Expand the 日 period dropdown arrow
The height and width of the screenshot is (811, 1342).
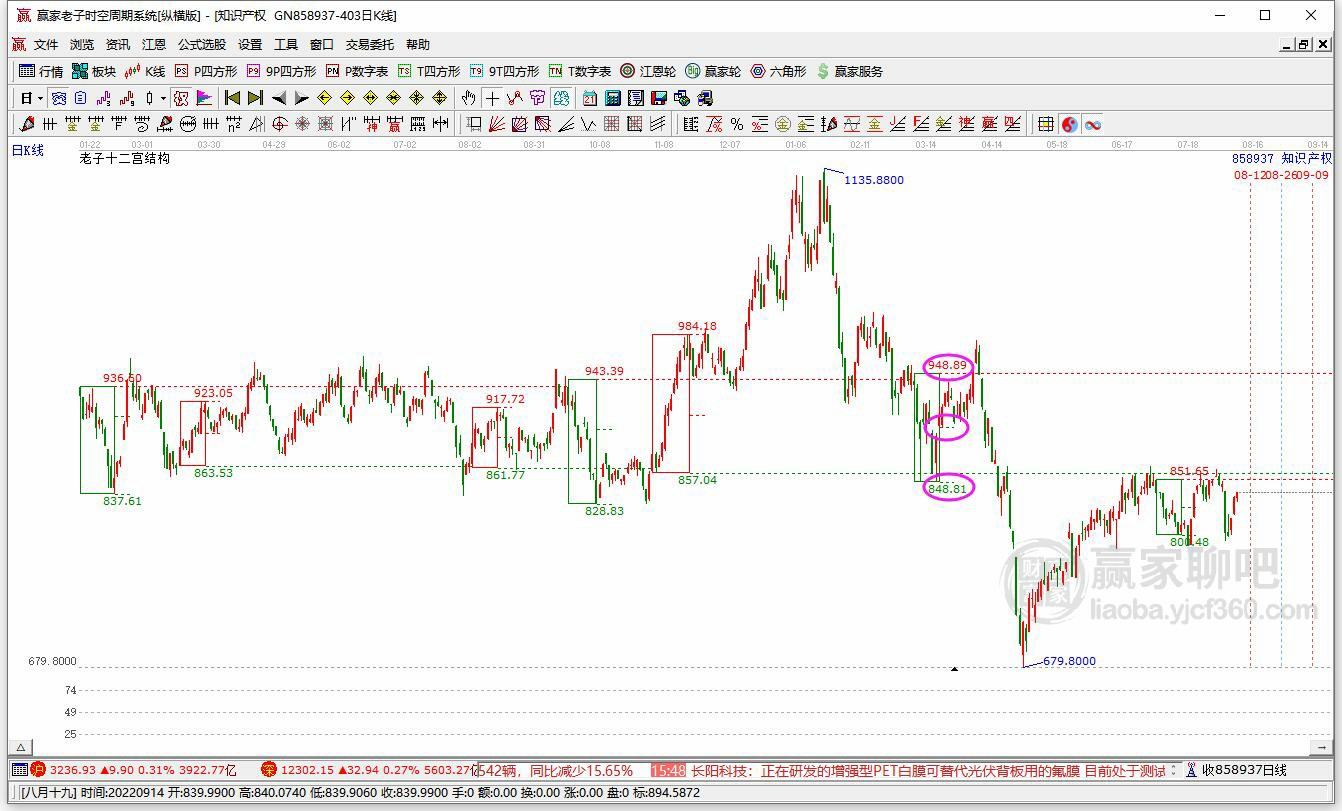pos(40,98)
